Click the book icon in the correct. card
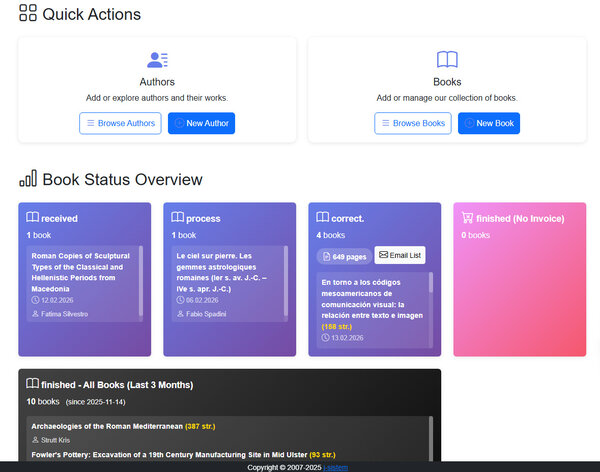Image resolution: width=600 pixels, height=472 pixels. (x=322, y=218)
